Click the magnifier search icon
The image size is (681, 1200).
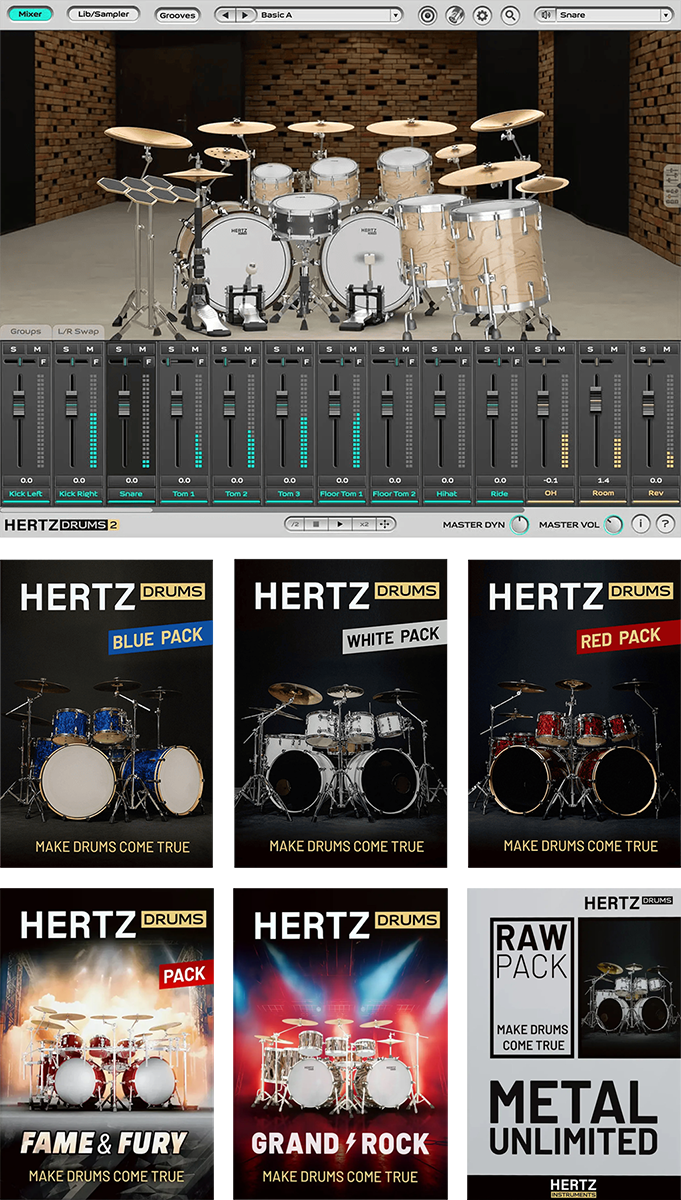[x=510, y=15]
